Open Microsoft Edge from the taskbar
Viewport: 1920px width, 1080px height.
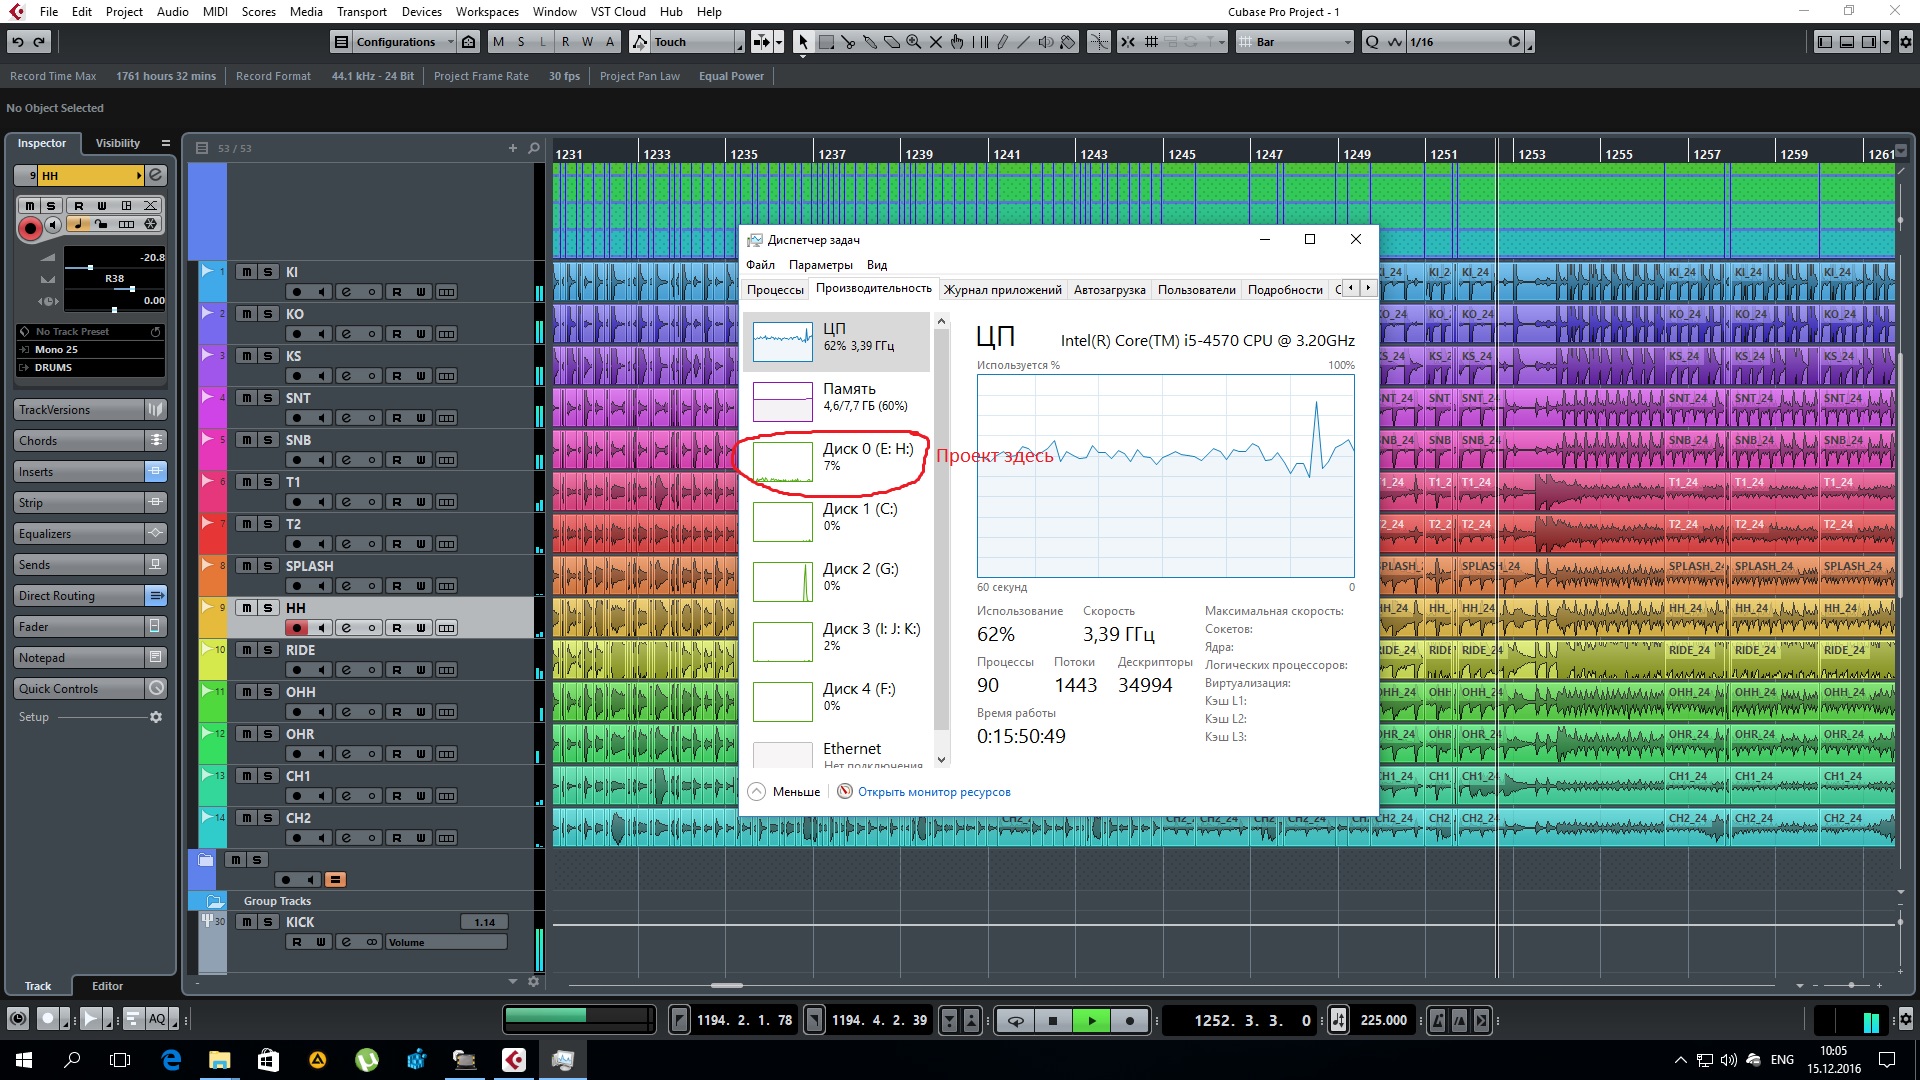tap(171, 1059)
